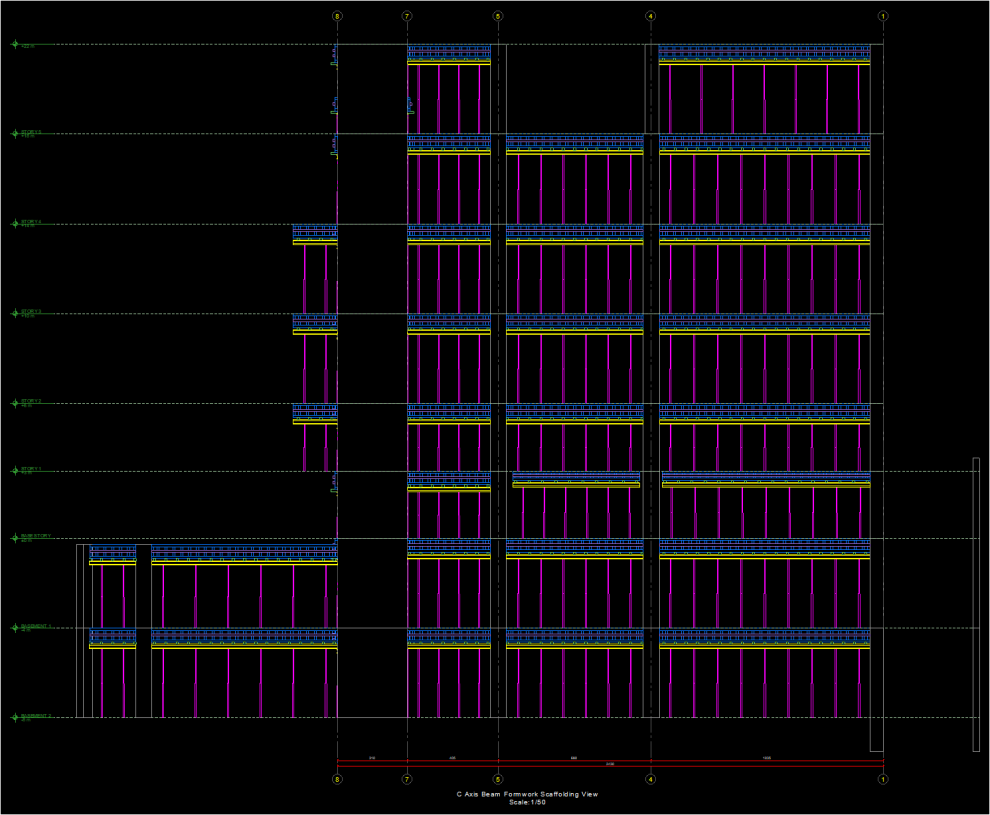Viewport: 990px width, 815px height.
Task: Click the drawing title text
Action: 527,795
